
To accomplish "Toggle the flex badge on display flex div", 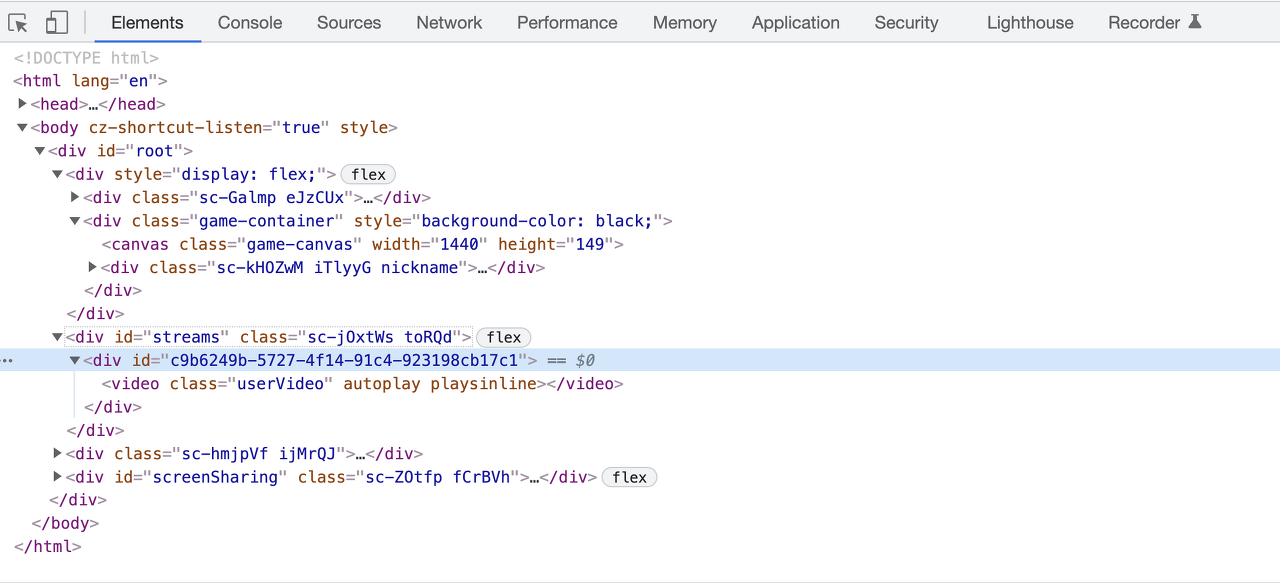I will (x=368, y=174).
